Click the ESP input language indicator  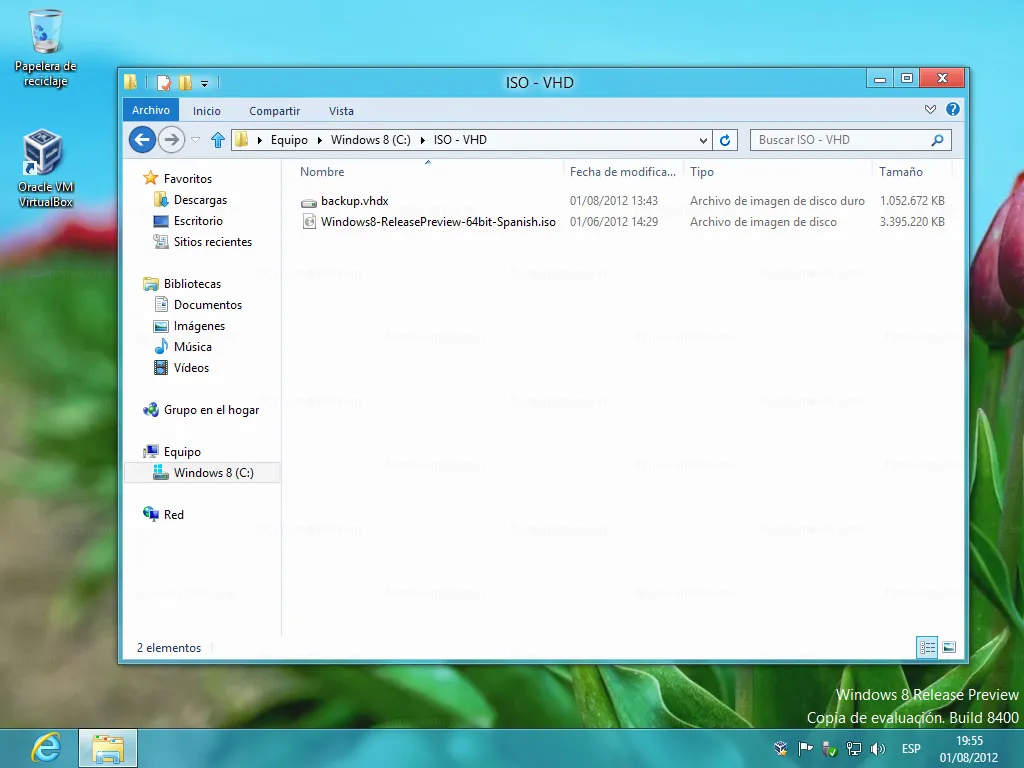911,749
